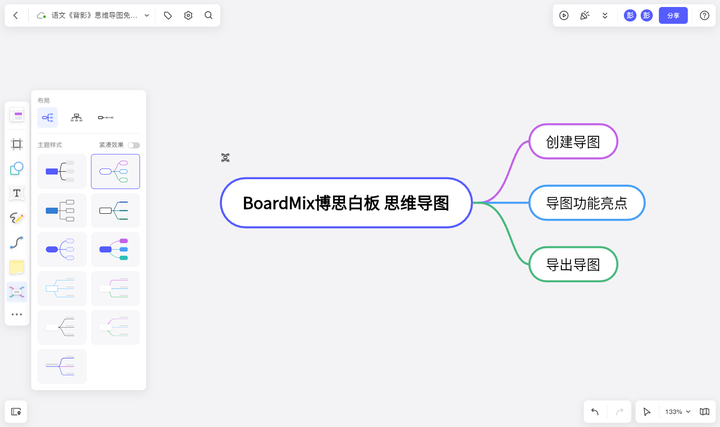The width and height of the screenshot is (720, 427).
Task: Select the frame tool
Action: click(17, 144)
